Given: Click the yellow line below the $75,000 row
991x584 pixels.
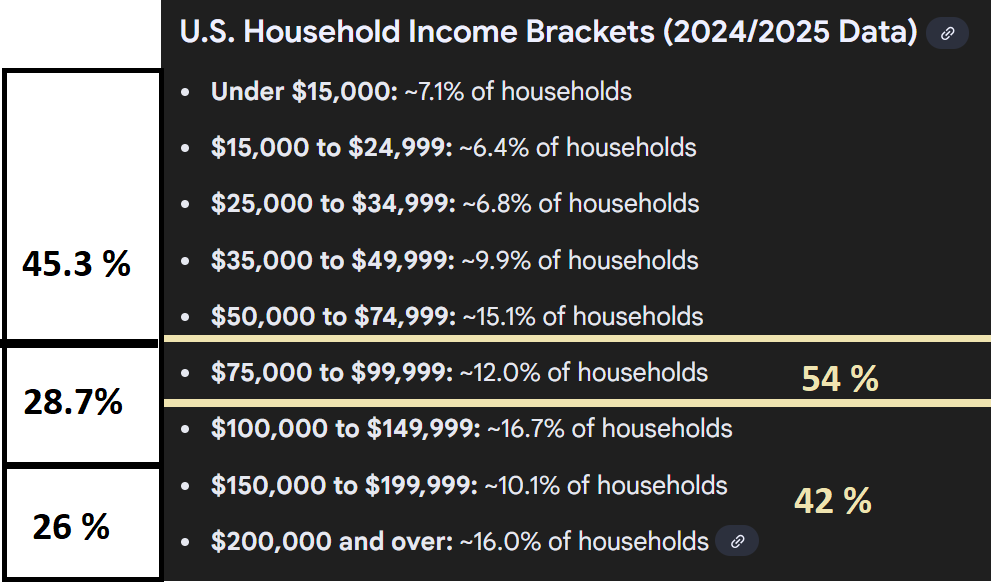Looking at the screenshot, I should pyautogui.click(x=575, y=403).
